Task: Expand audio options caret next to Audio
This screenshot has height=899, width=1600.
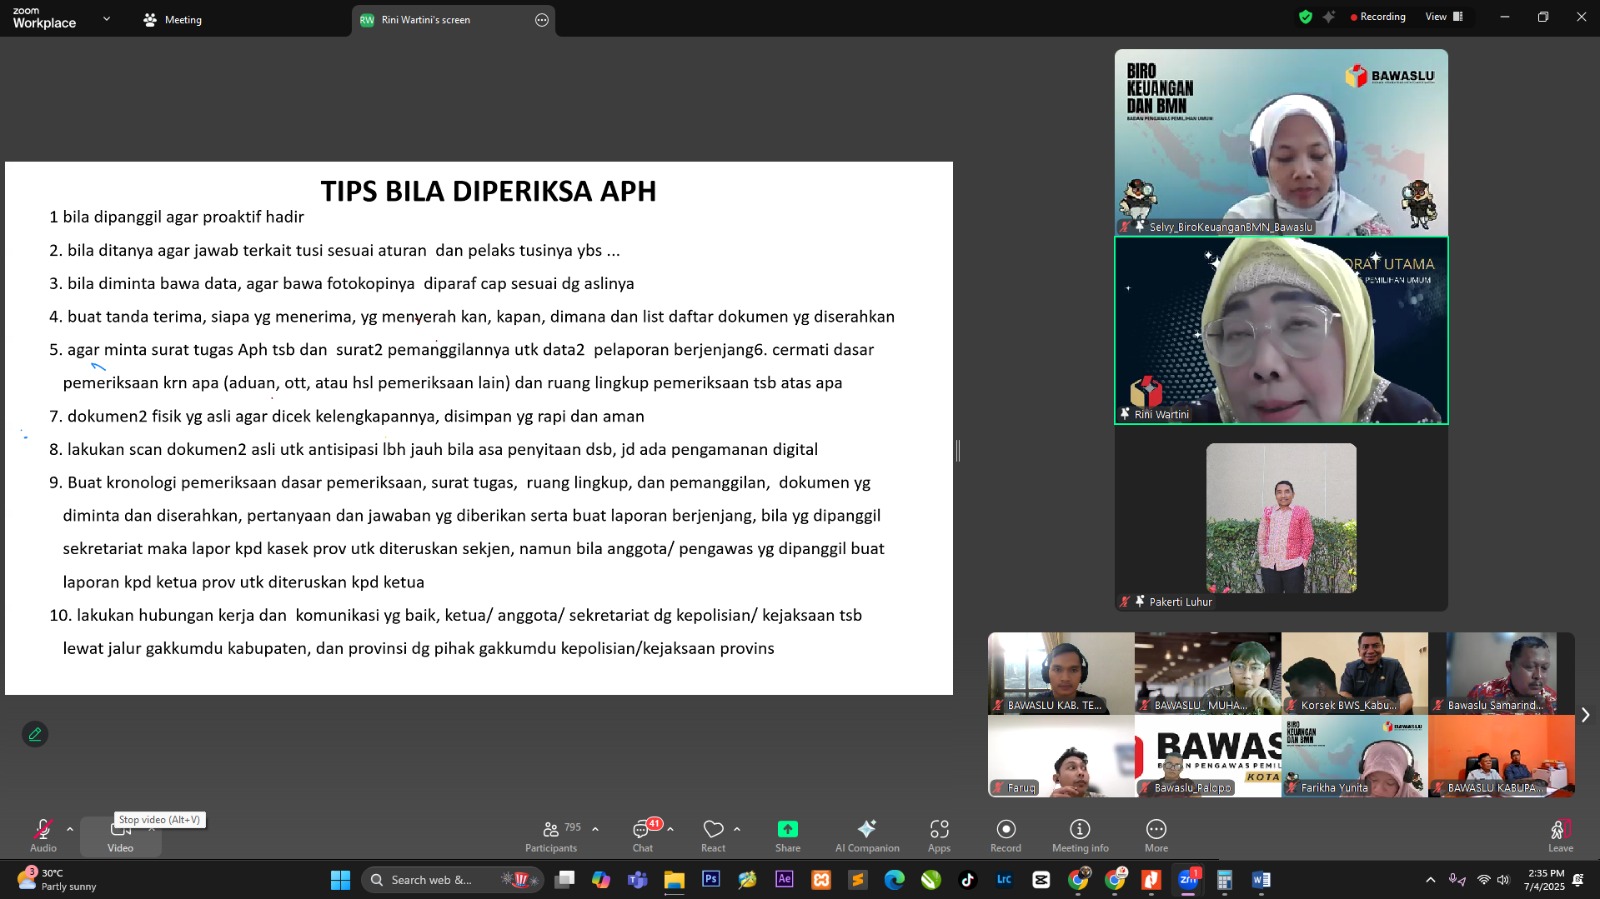Action: point(70,829)
